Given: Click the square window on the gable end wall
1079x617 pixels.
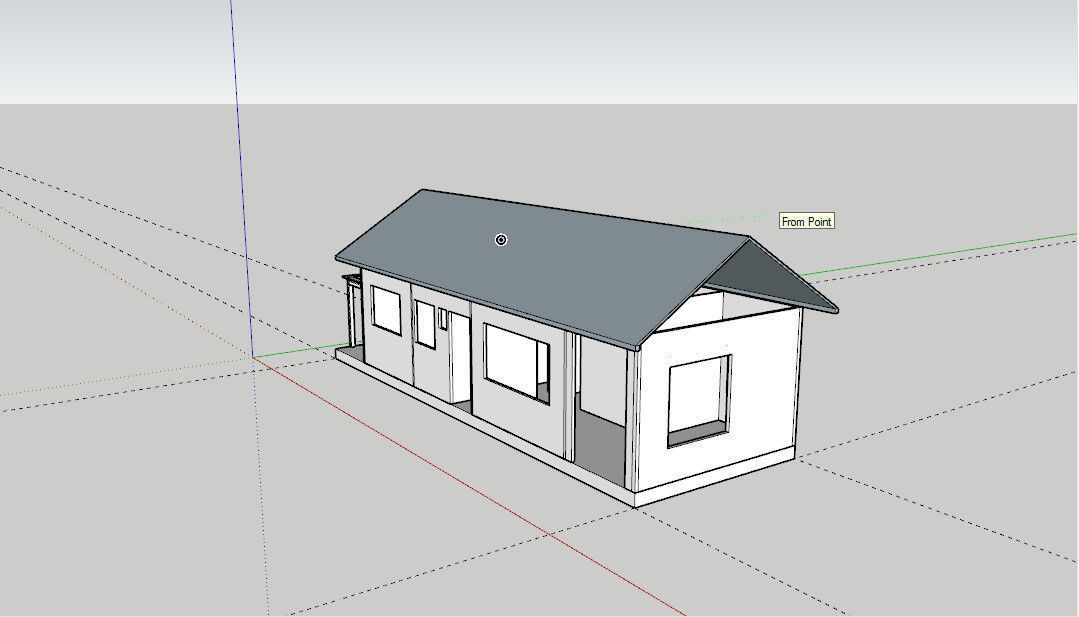Looking at the screenshot, I should 698,400.
